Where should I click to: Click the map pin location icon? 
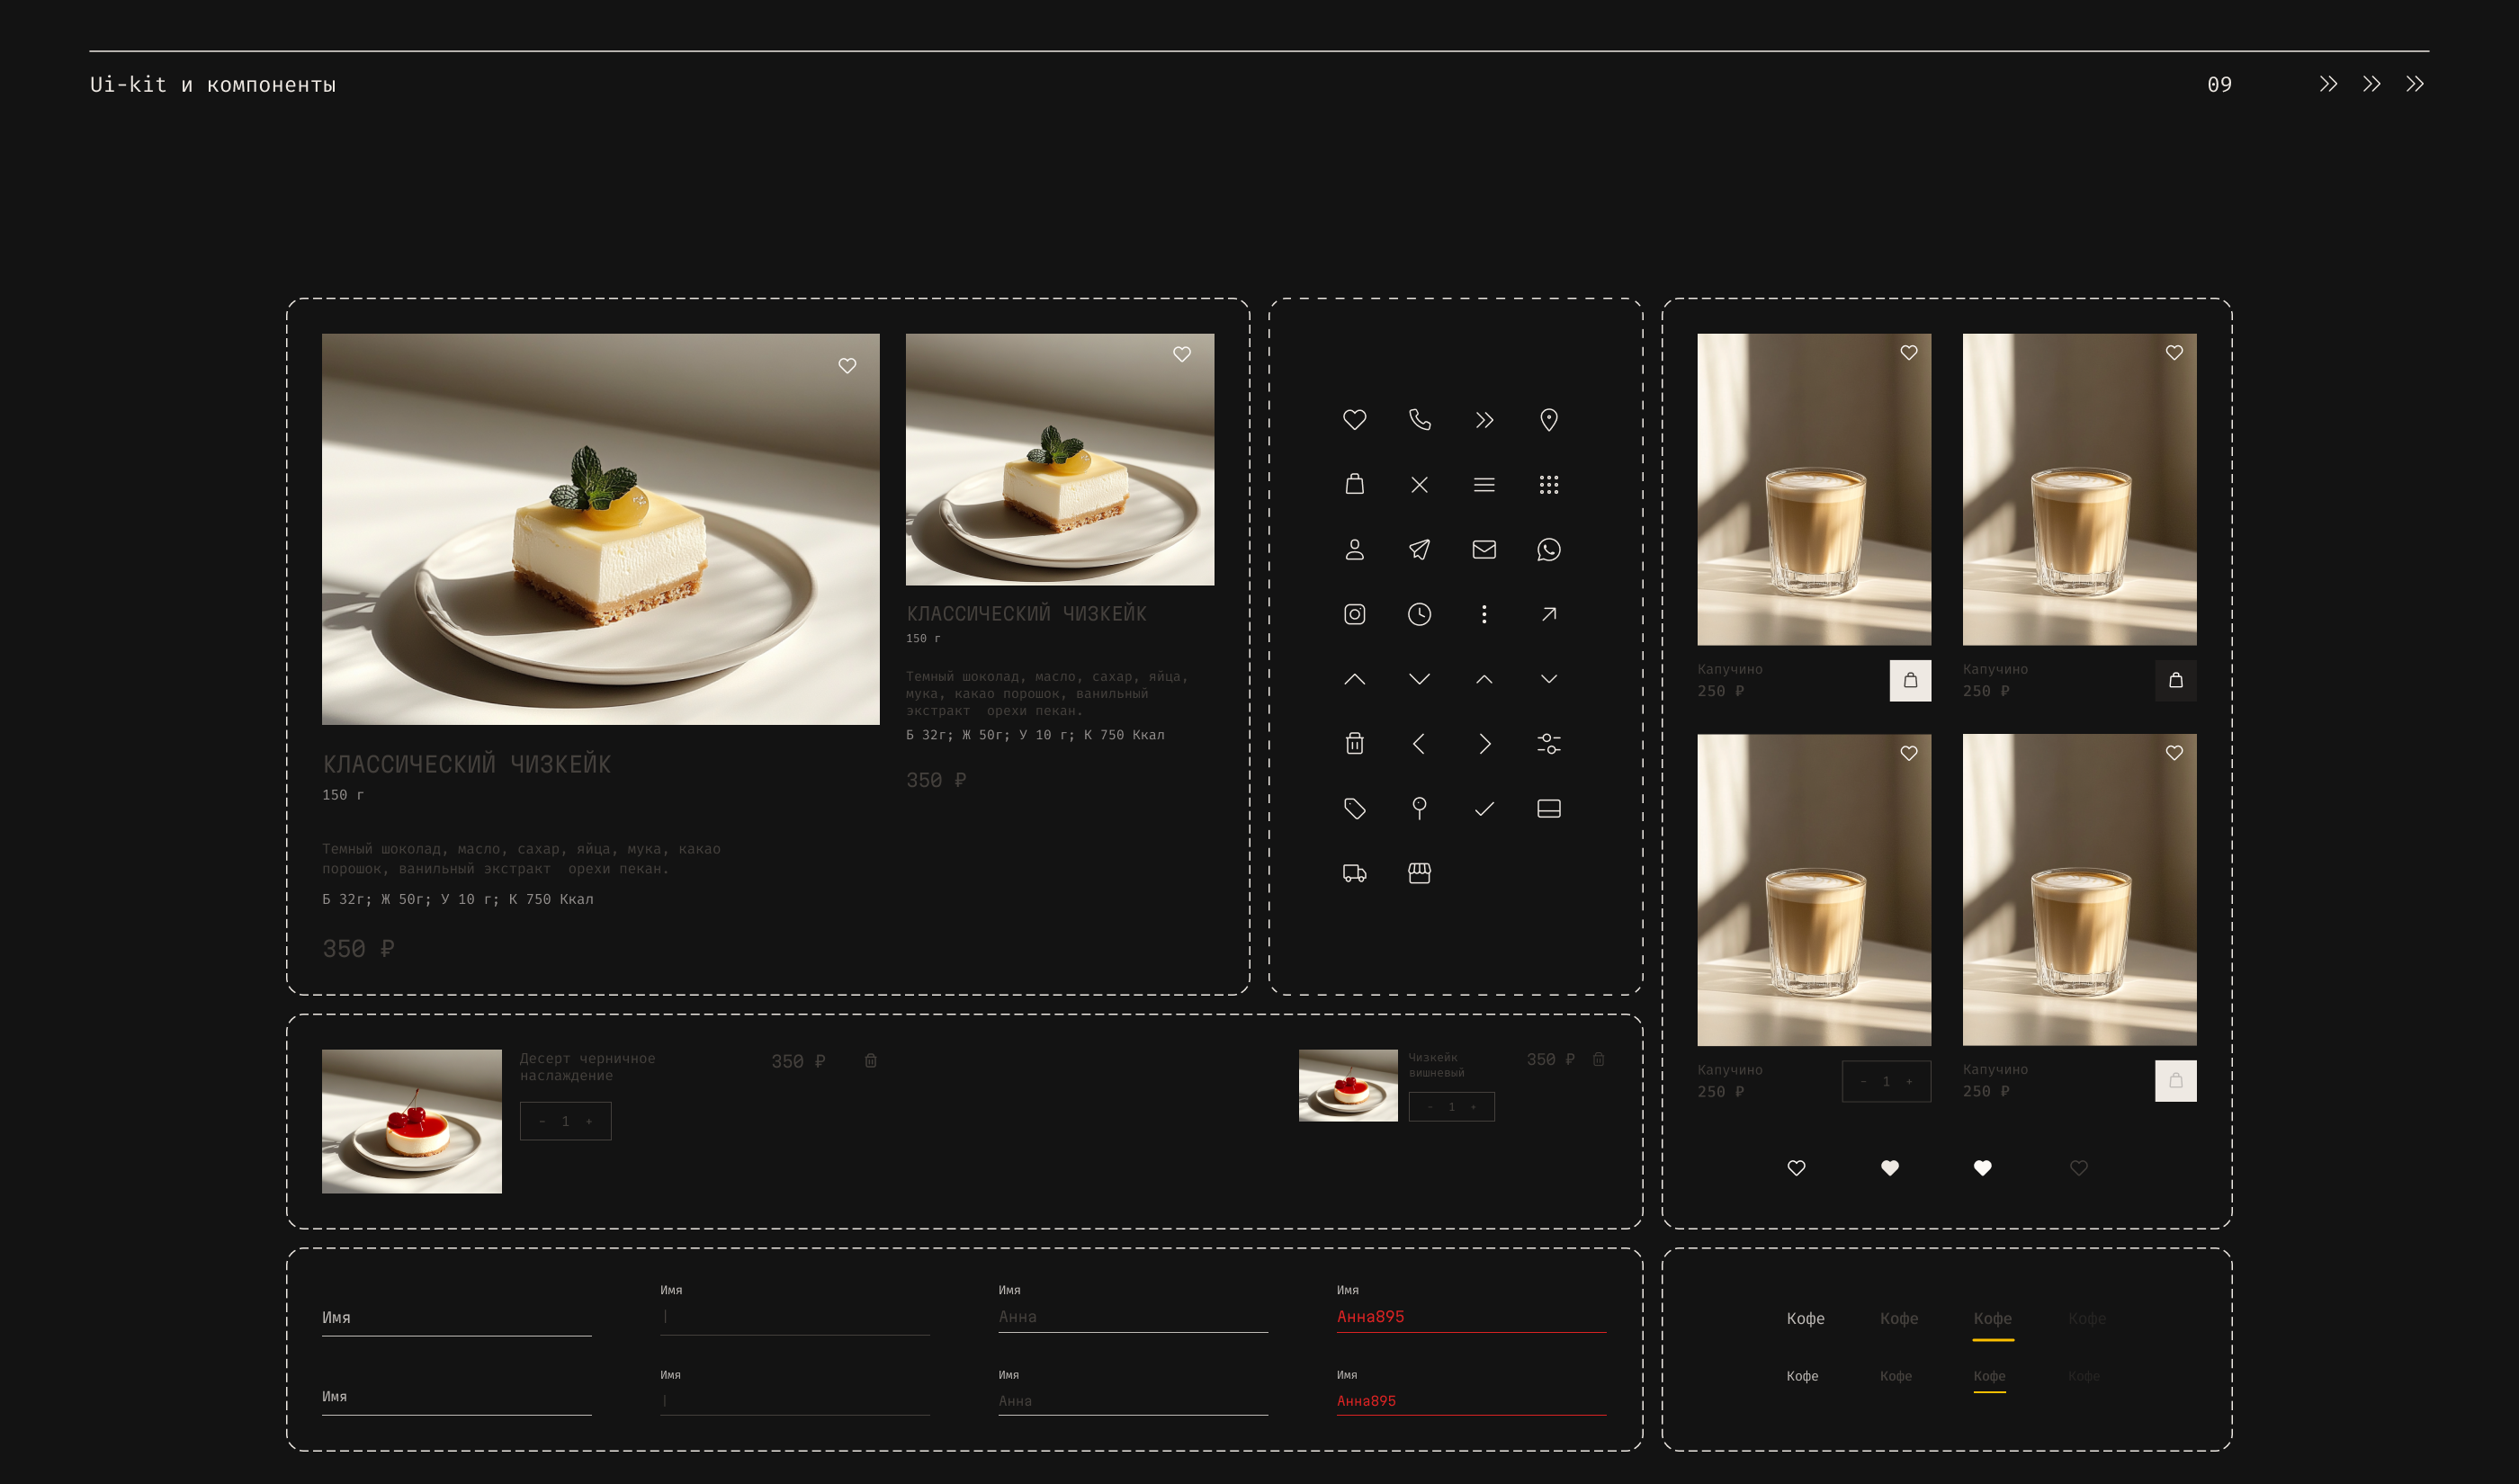[x=1548, y=420]
